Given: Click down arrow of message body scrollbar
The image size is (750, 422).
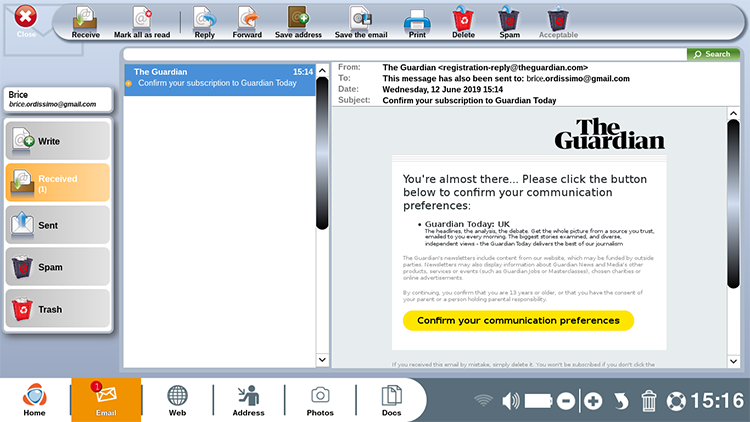Looking at the screenshot, I should (733, 361).
